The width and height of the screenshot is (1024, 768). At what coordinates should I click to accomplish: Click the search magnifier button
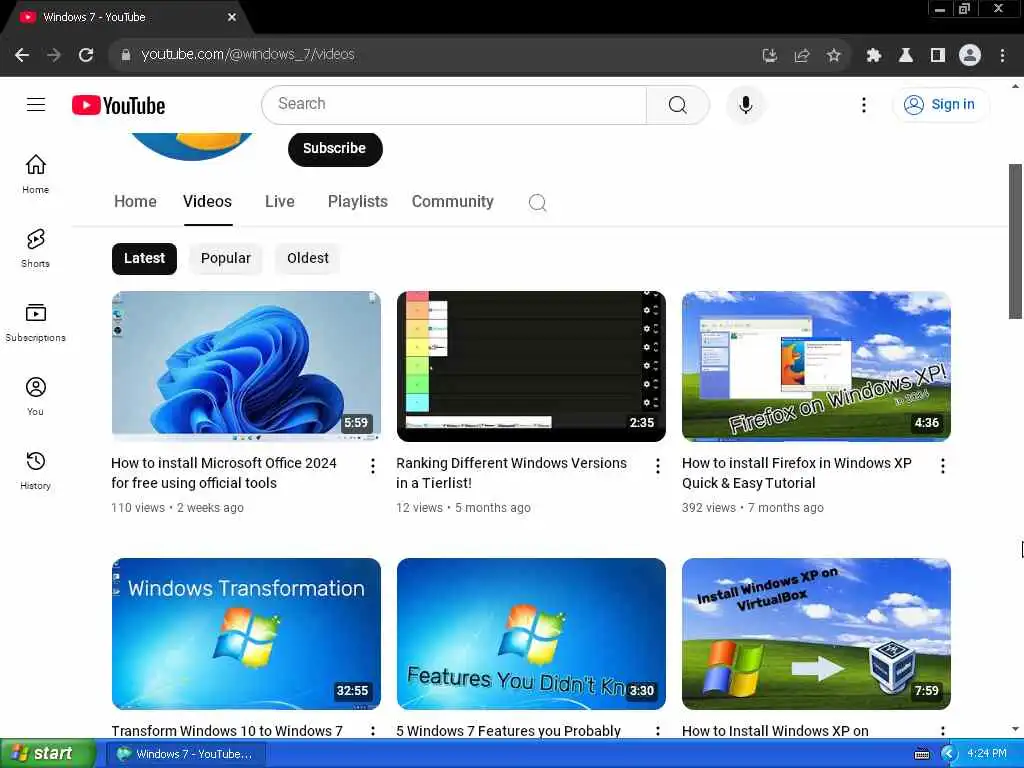(x=677, y=104)
